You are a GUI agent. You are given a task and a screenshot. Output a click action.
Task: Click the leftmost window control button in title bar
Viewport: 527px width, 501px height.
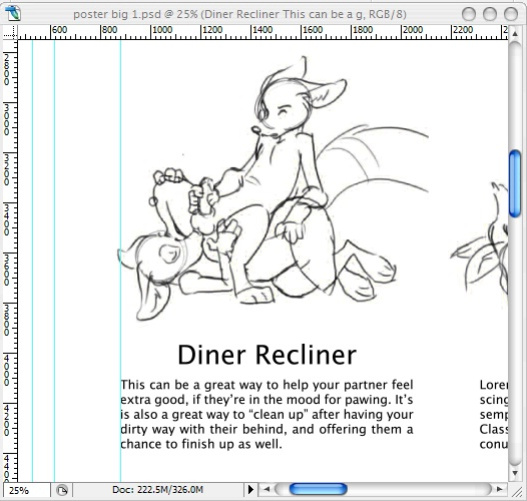click(x=469, y=14)
